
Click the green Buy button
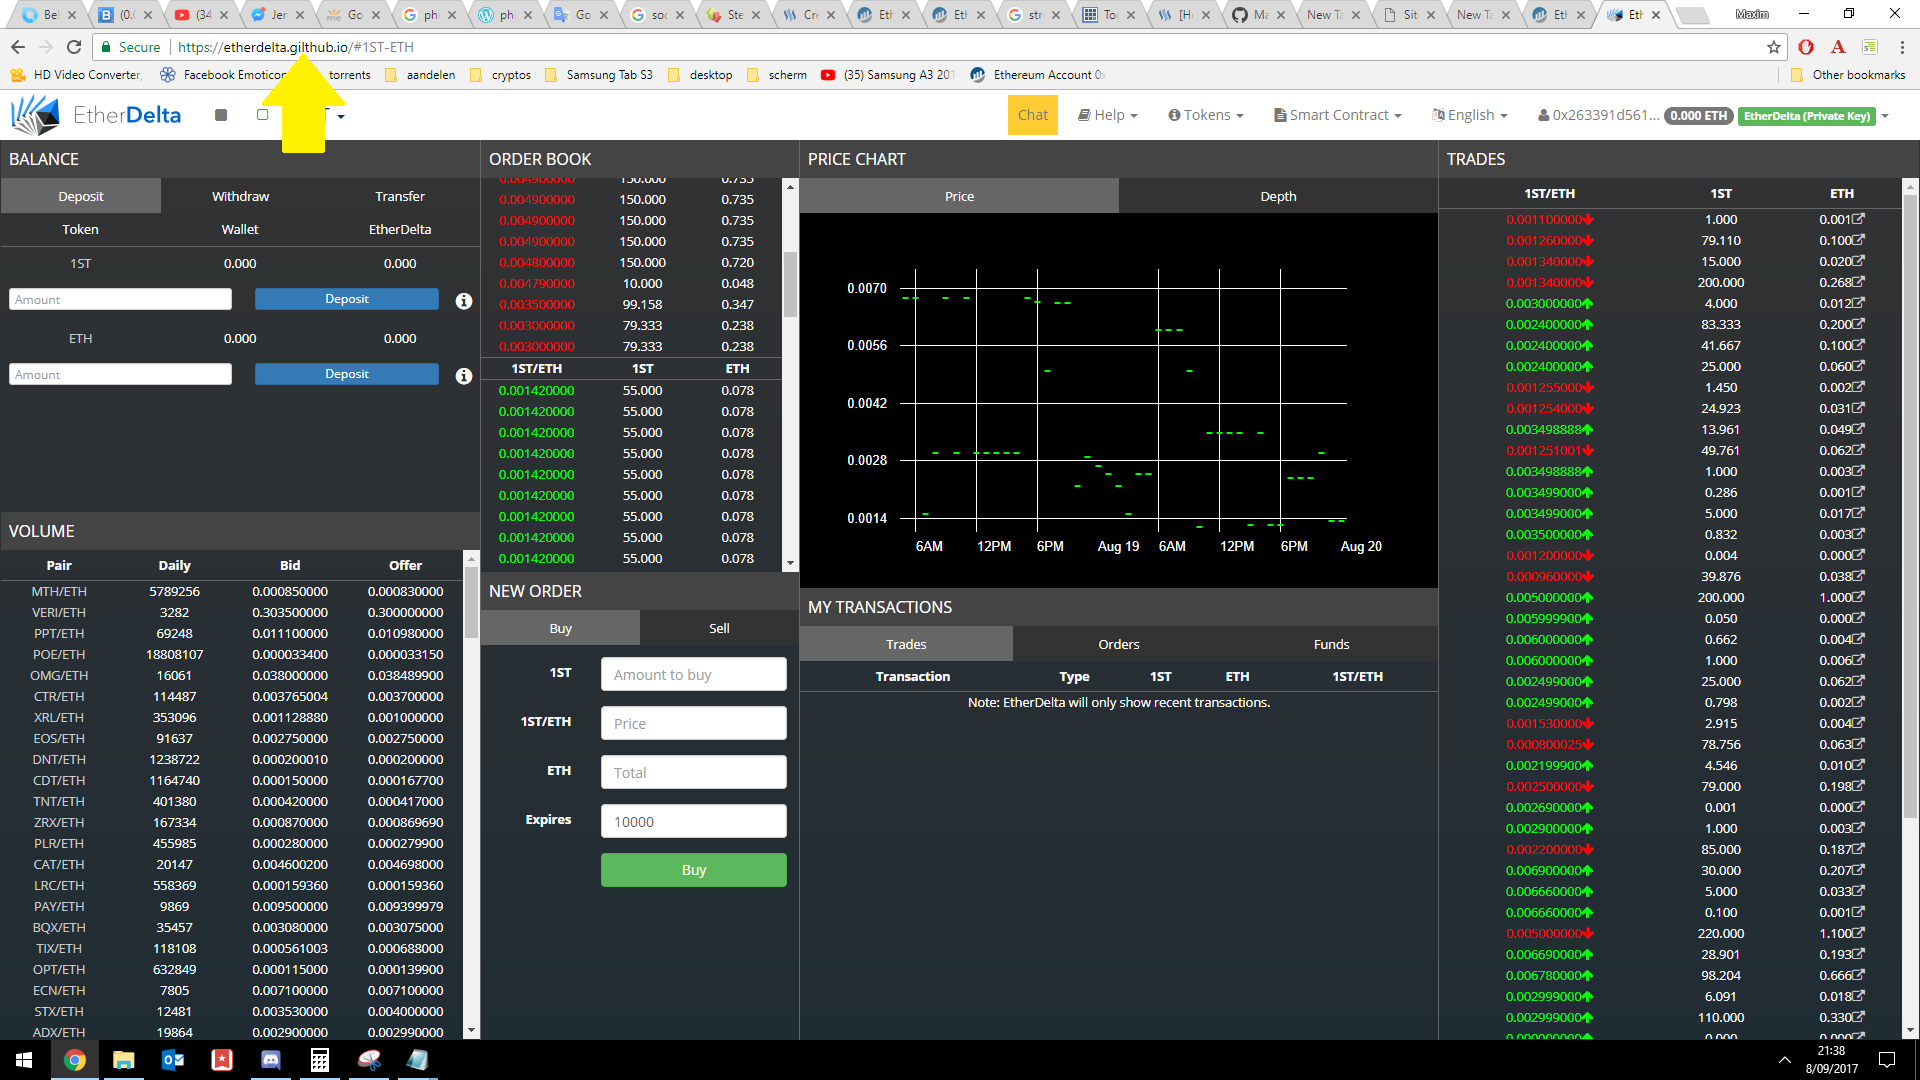pyautogui.click(x=694, y=870)
